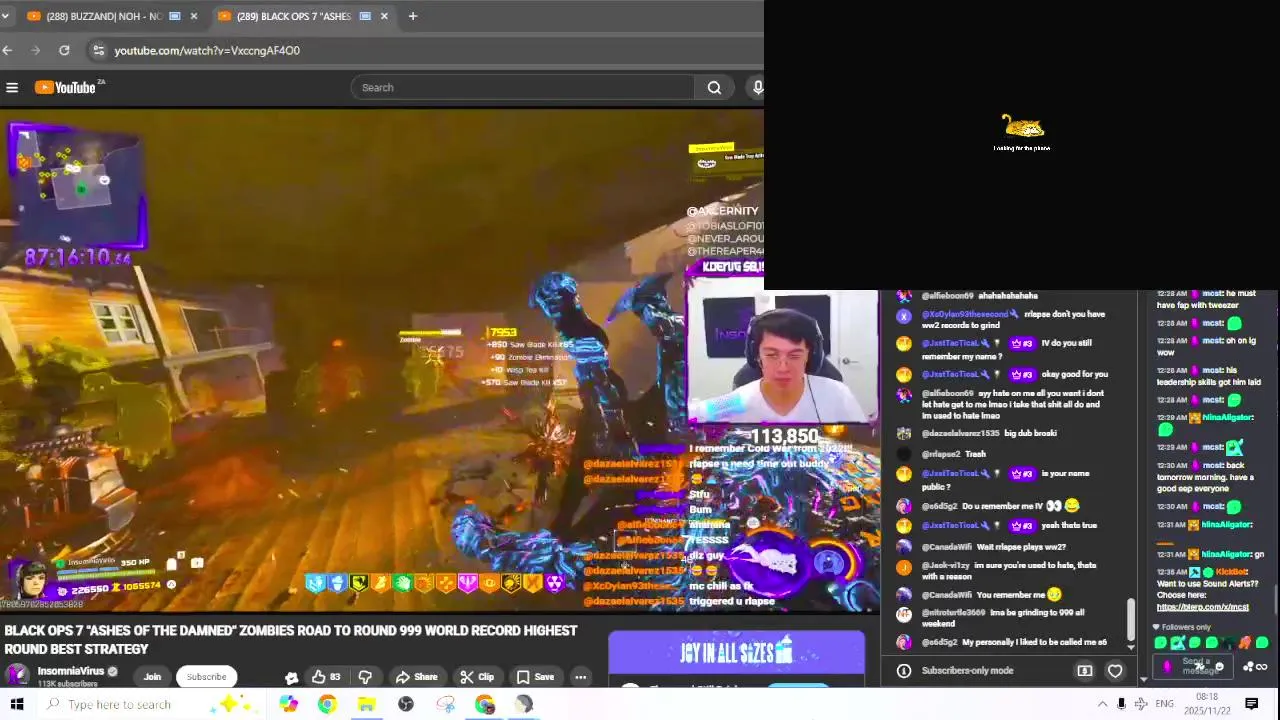Close the BLACK OPS 7 tab
Image resolution: width=1280 pixels, height=720 pixels.
click(384, 16)
